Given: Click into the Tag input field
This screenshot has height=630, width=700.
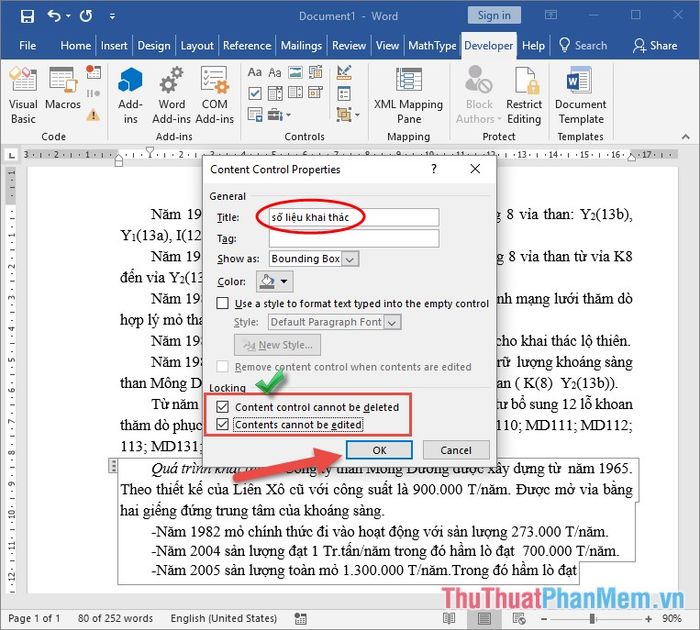Looking at the screenshot, I should [354, 238].
